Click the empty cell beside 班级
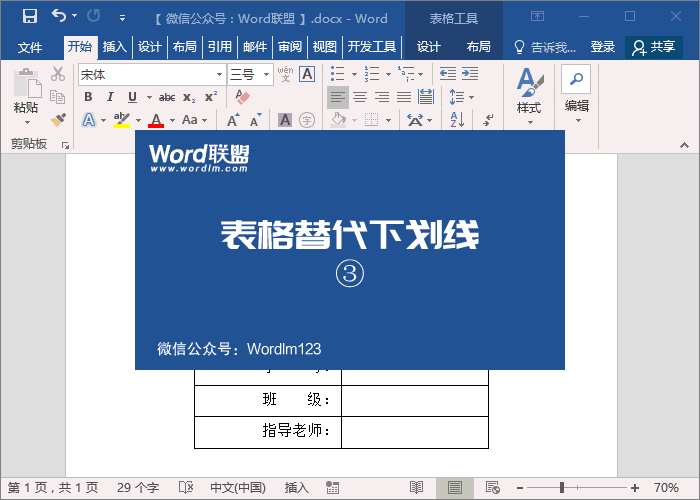Viewport: 700px width, 500px height. point(415,401)
